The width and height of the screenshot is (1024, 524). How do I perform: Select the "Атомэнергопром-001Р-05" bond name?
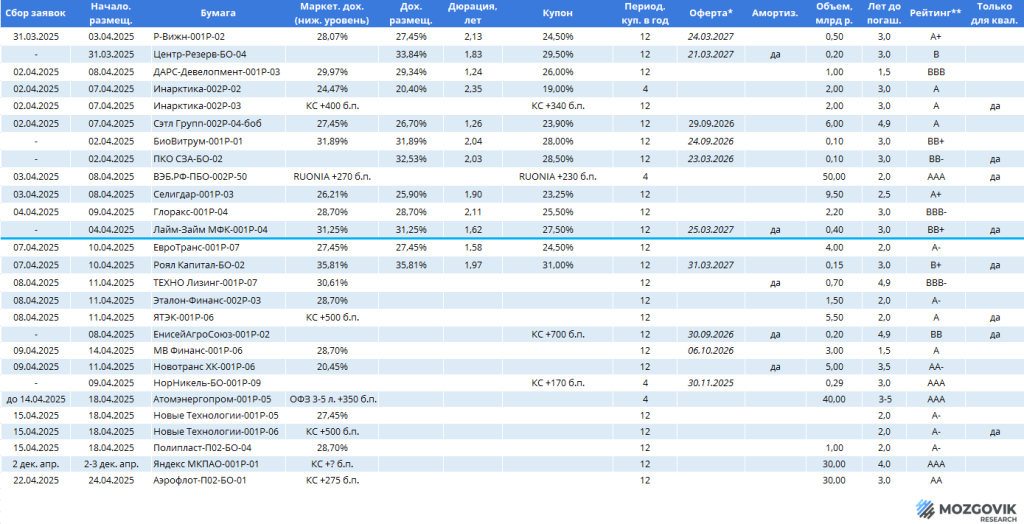(212, 399)
